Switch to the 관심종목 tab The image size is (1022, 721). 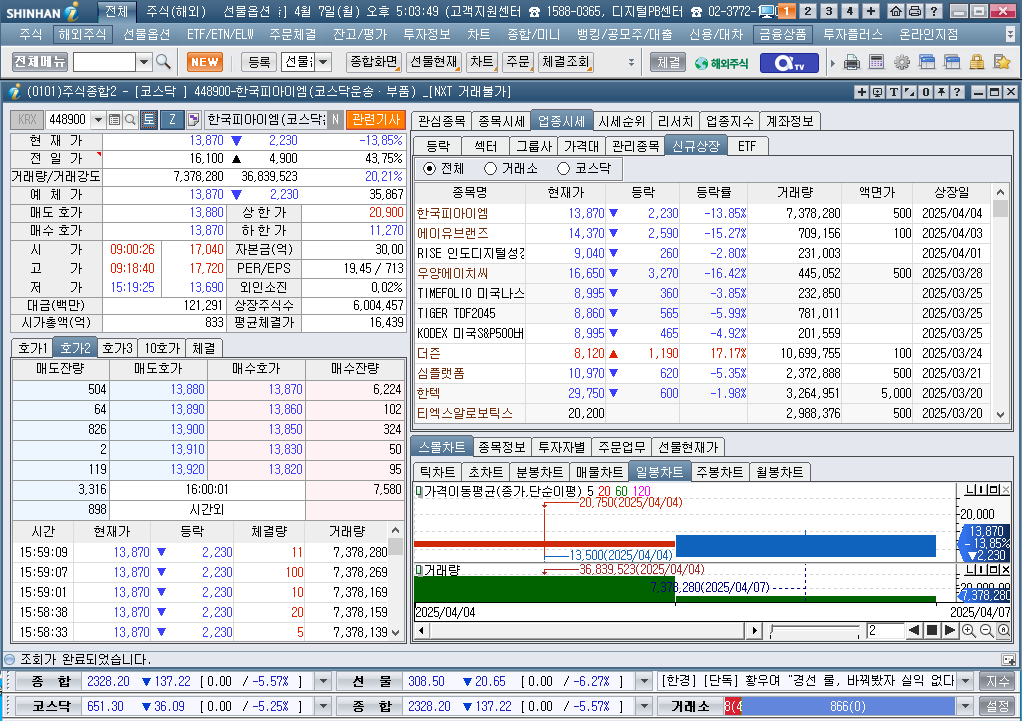pos(441,121)
